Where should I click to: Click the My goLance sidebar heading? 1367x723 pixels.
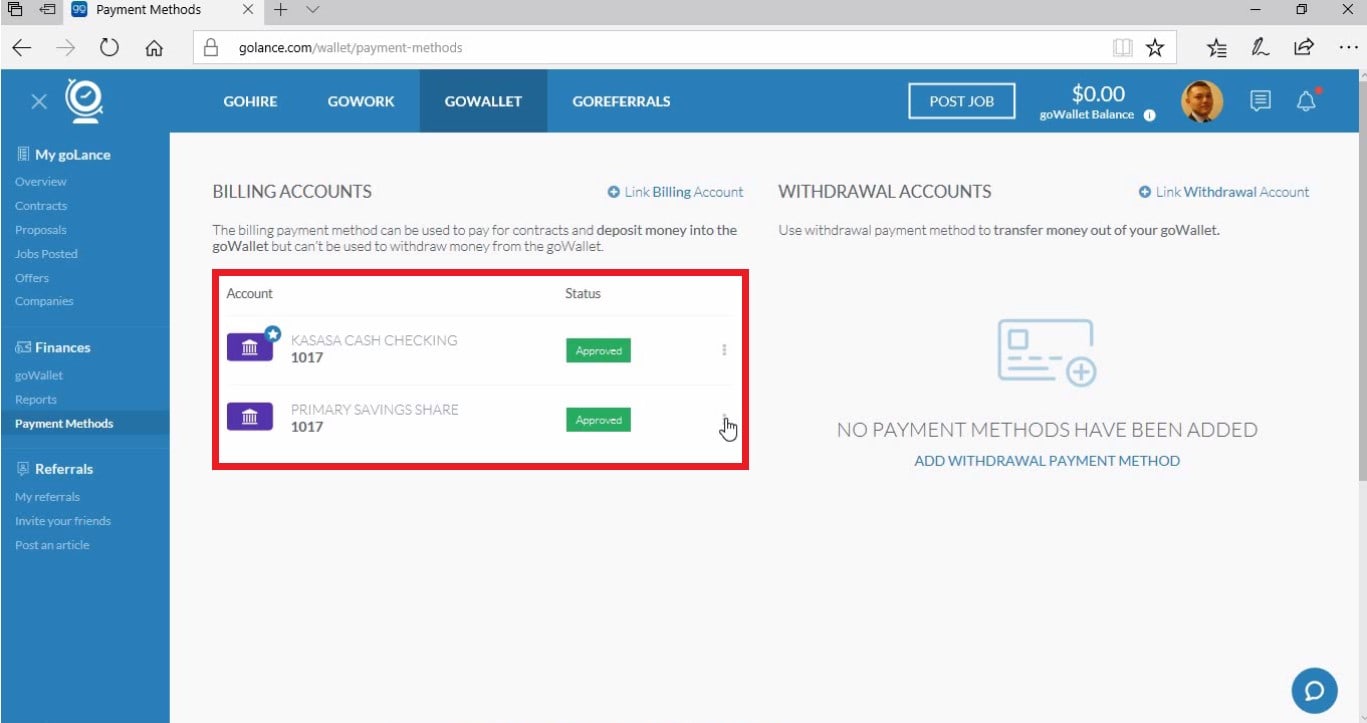[64, 155]
